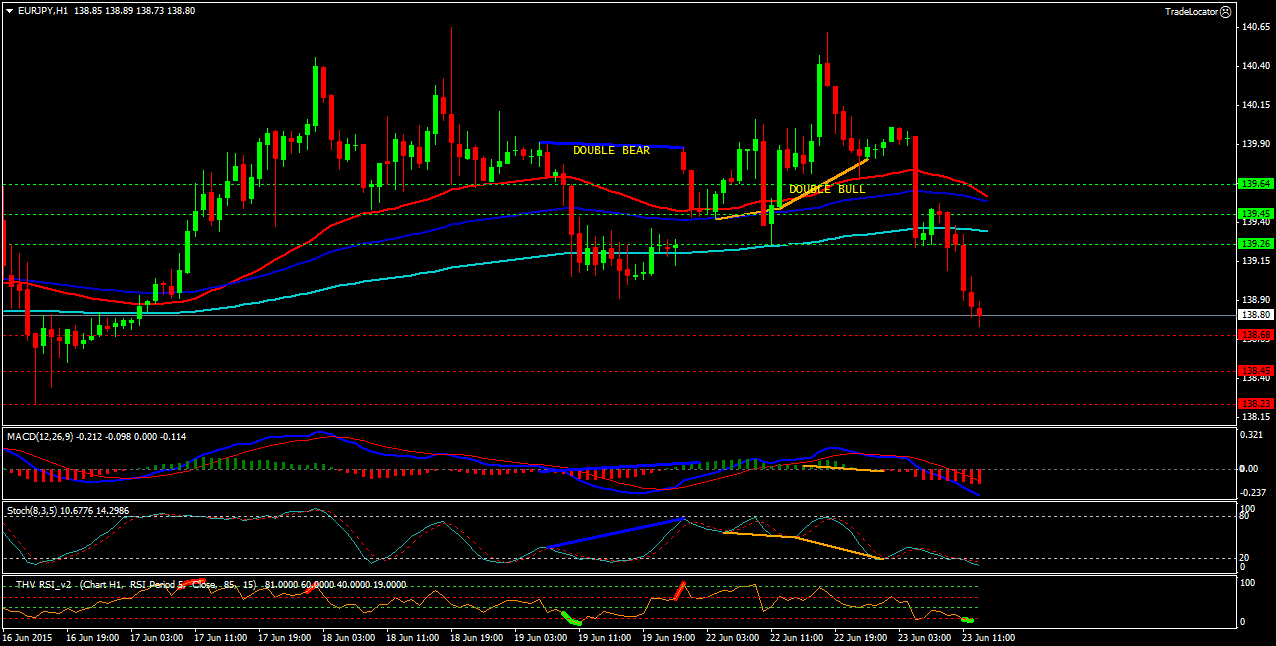The height and width of the screenshot is (646, 1276).
Task: Select the blue line above DOUBLE BEAR
Action: (x=612, y=145)
